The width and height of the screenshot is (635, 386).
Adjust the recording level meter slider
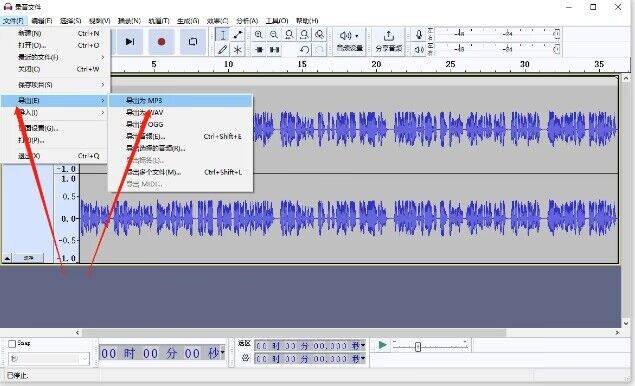click(557, 34)
